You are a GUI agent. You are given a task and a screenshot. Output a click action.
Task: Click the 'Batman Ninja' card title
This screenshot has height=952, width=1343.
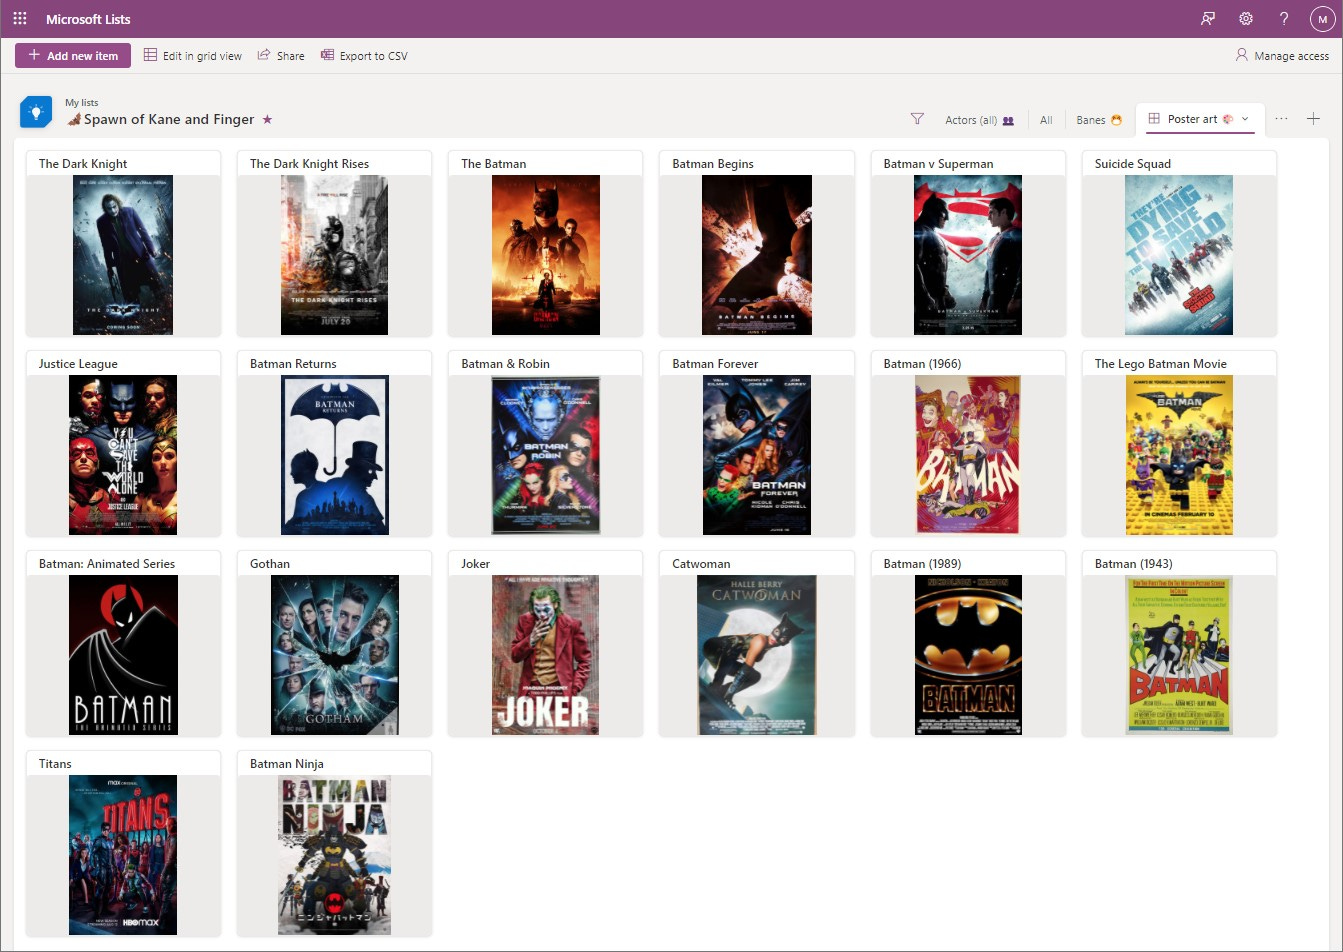[287, 764]
